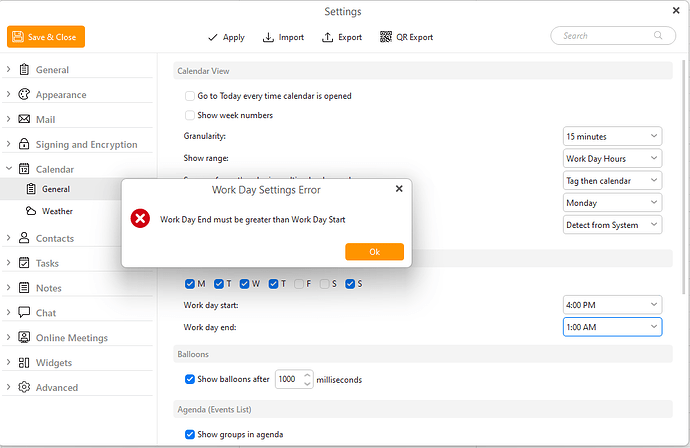
Task: Expand the Appearance section chevron
Action: (8, 94)
